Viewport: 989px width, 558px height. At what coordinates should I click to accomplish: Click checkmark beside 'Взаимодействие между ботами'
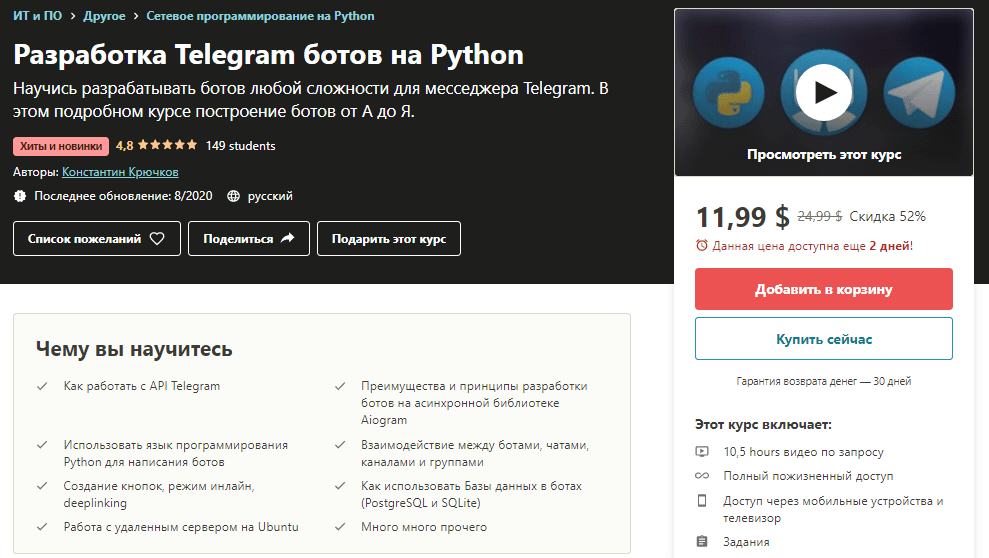(x=340, y=445)
